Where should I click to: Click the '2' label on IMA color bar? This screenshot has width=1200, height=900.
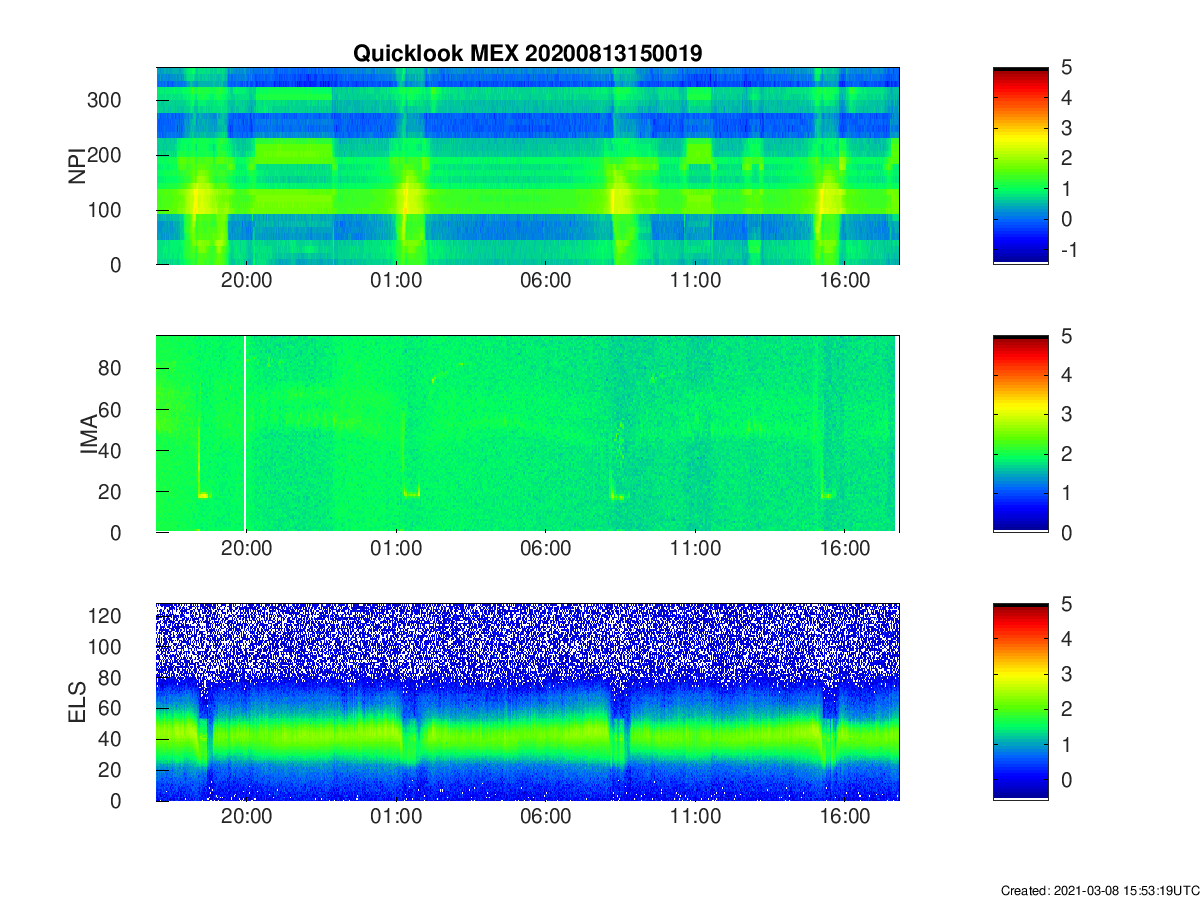[1066, 454]
